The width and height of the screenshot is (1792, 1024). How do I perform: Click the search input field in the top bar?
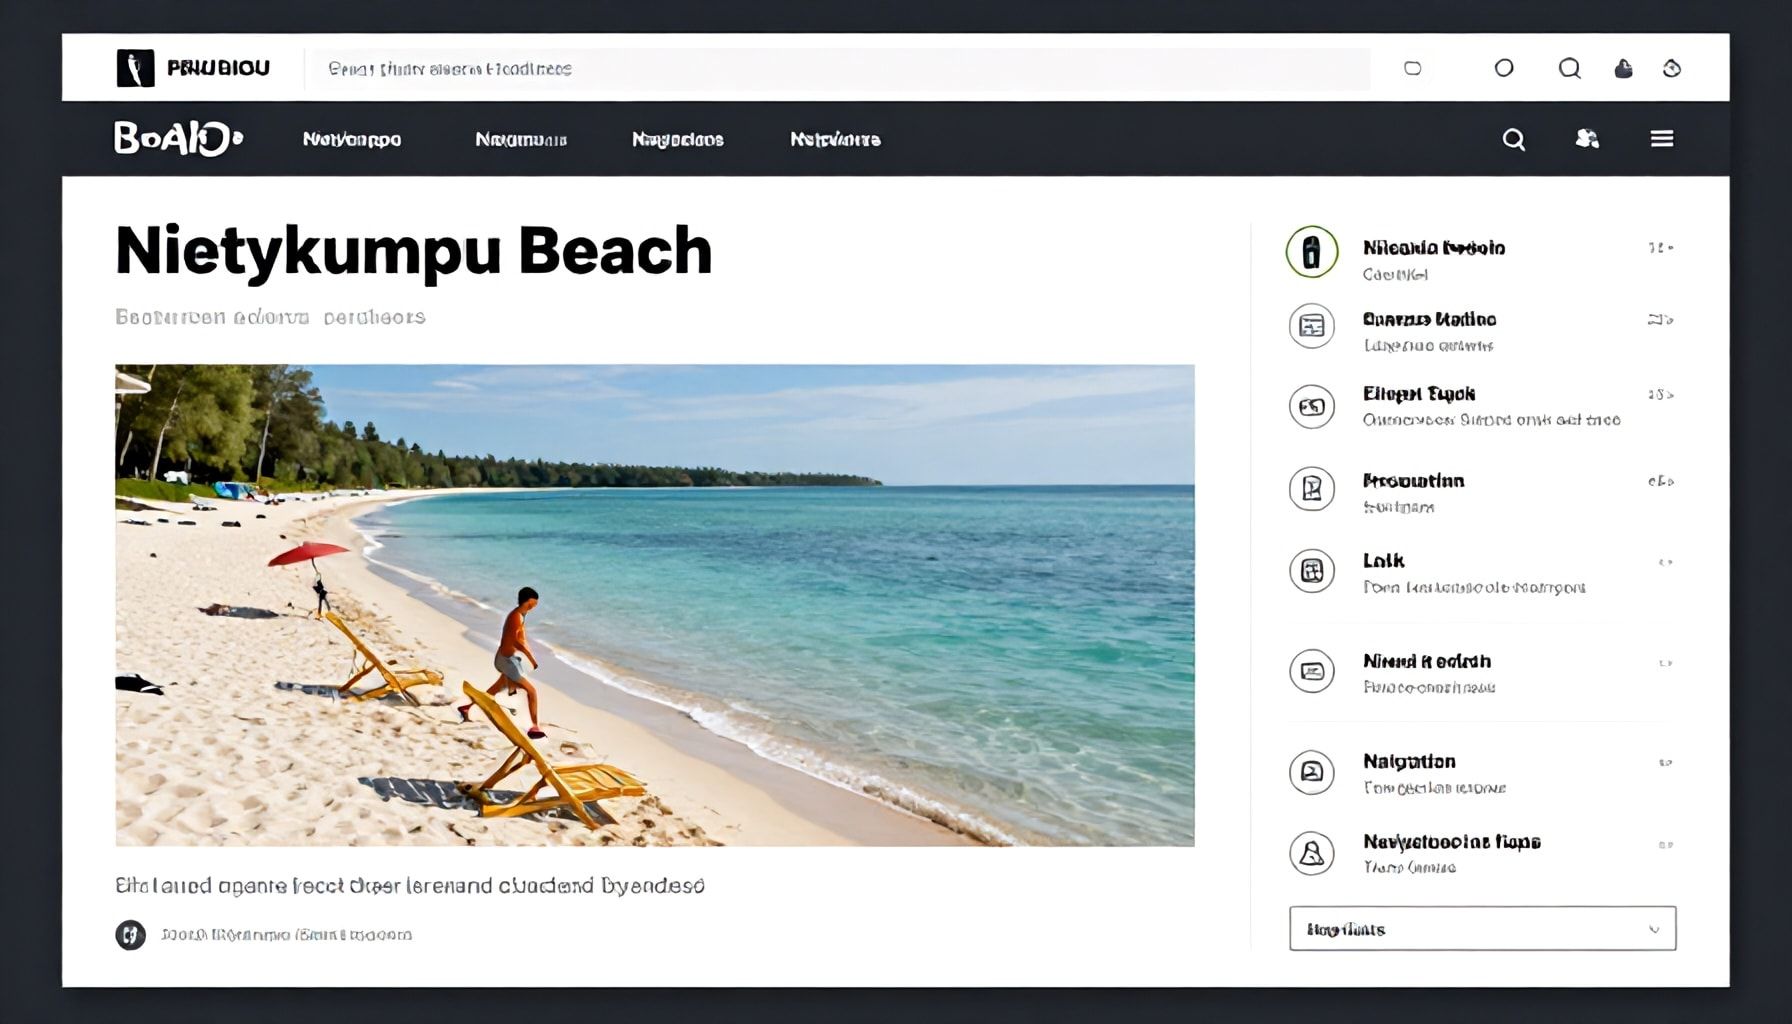coord(840,69)
